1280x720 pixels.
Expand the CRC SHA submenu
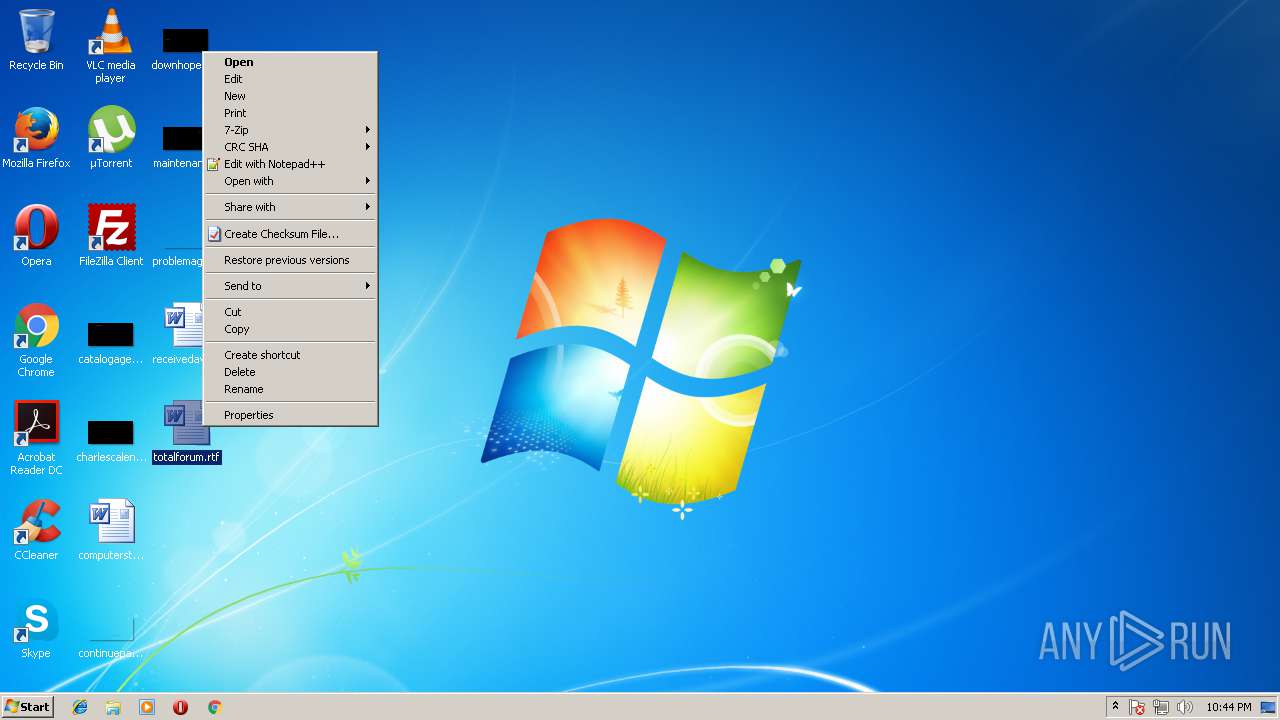290,147
